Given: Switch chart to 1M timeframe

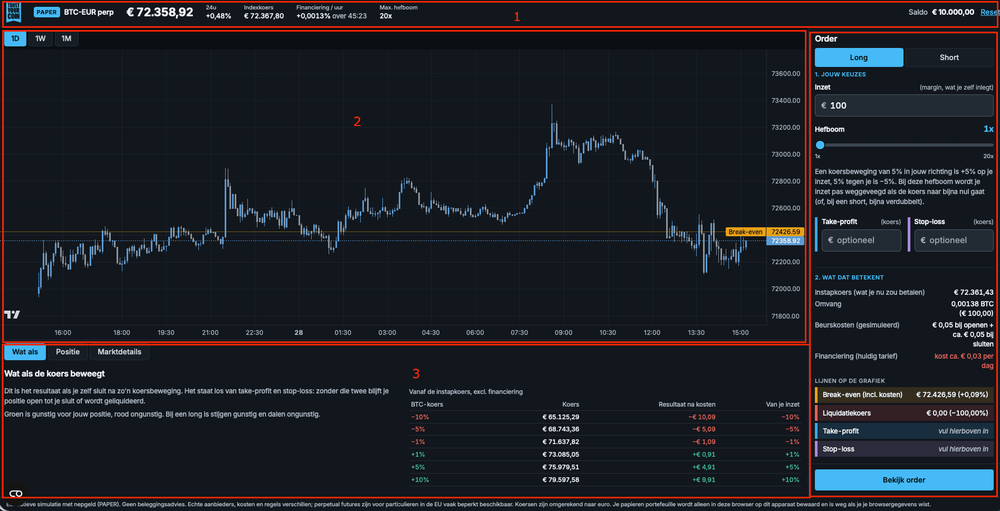Looking at the screenshot, I should pos(66,39).
